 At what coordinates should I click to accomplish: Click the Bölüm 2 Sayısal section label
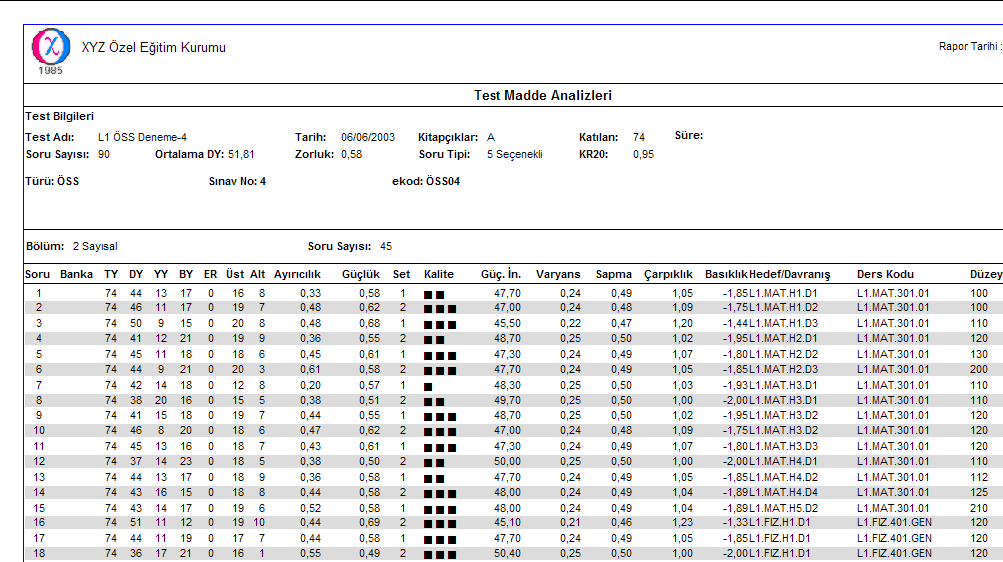click(70, 246)
